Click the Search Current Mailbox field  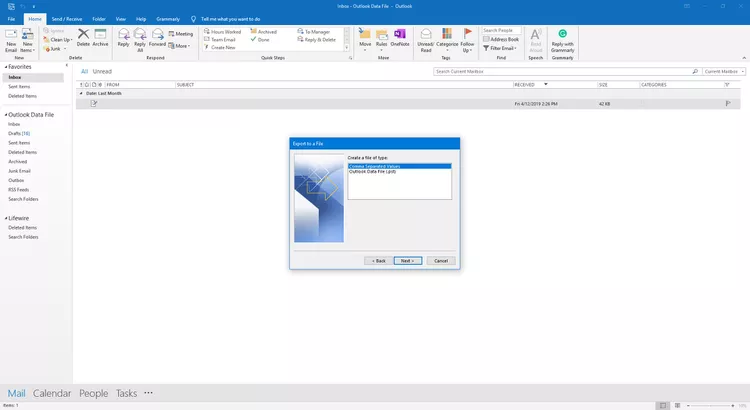click(x=562, y=71)
